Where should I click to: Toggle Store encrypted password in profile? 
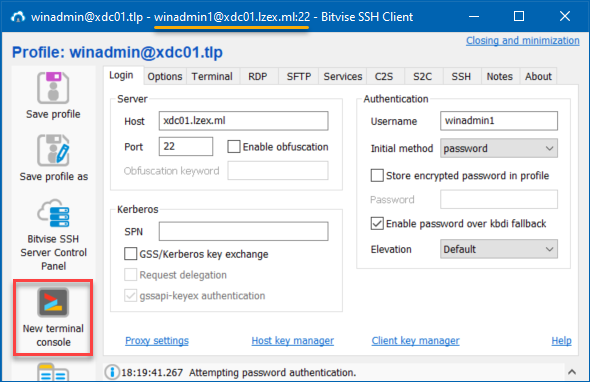(x=377, y=175)
